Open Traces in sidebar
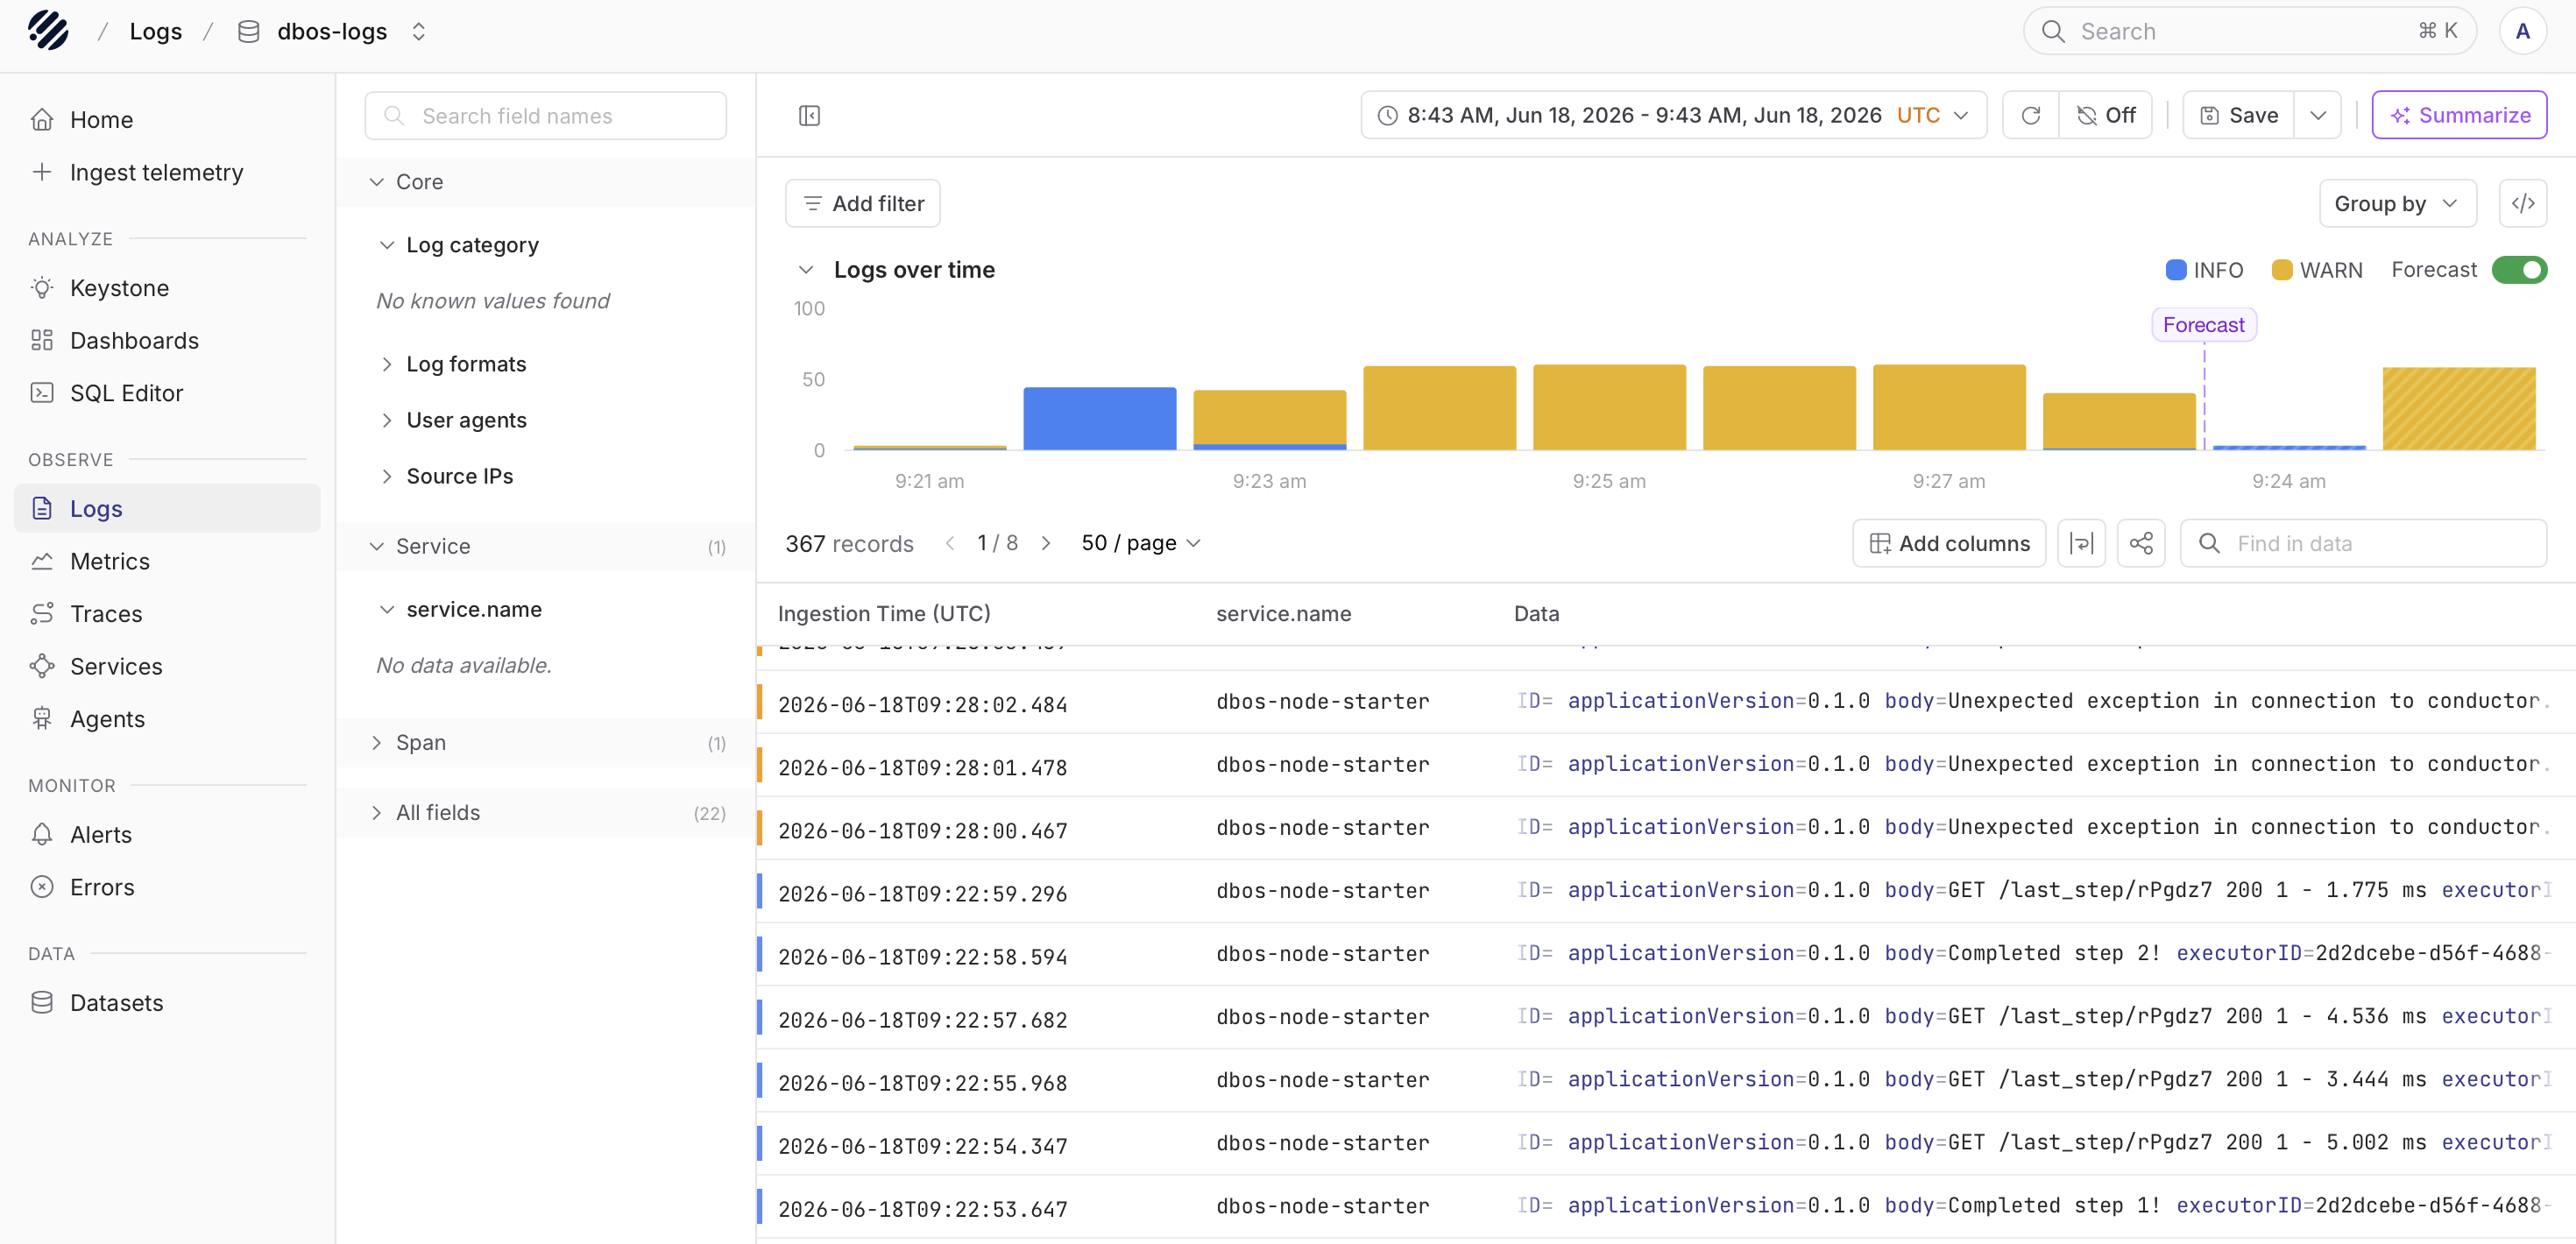The height and width of the screenshot is (1244, 2576). pos(167,614)
